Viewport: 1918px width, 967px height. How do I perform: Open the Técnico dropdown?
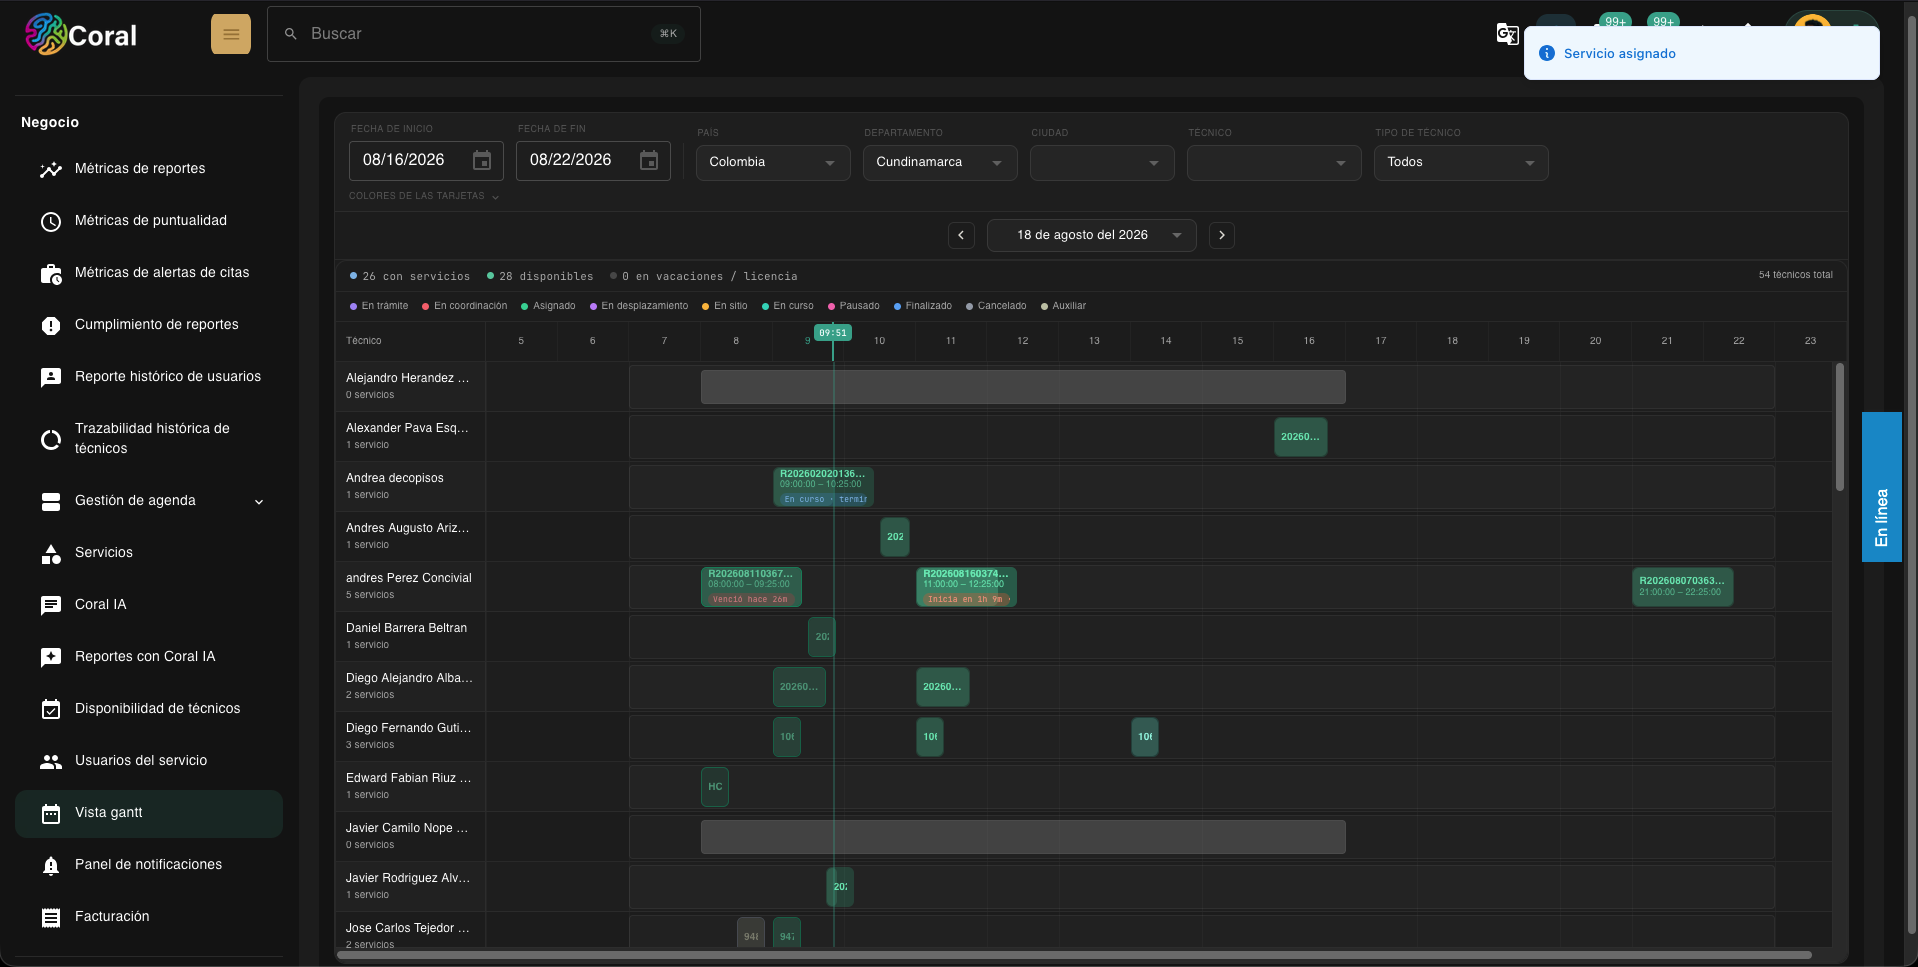click(1274, 162)
